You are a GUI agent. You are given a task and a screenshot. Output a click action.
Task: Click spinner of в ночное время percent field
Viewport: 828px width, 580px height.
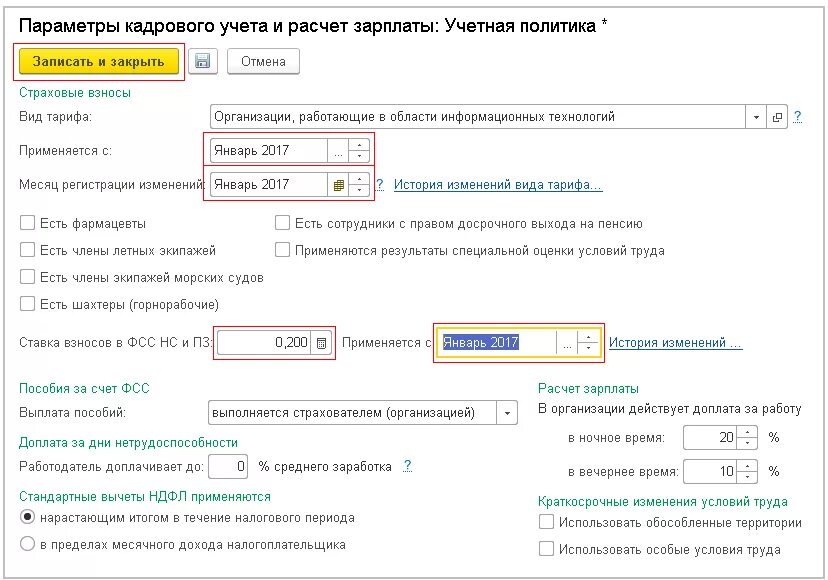tap(747, 437)
